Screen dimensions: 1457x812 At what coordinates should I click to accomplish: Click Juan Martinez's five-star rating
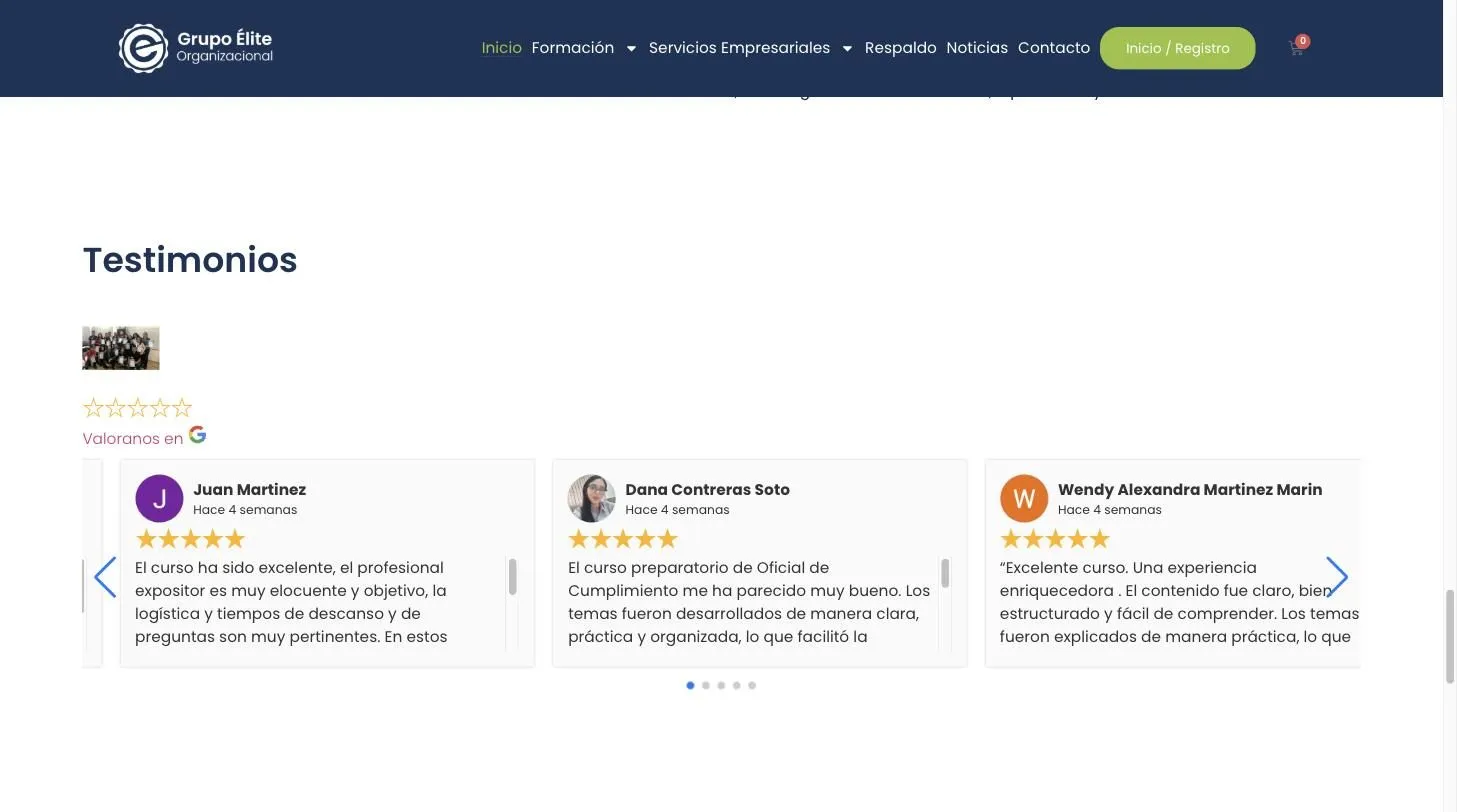tap(190, 540)
